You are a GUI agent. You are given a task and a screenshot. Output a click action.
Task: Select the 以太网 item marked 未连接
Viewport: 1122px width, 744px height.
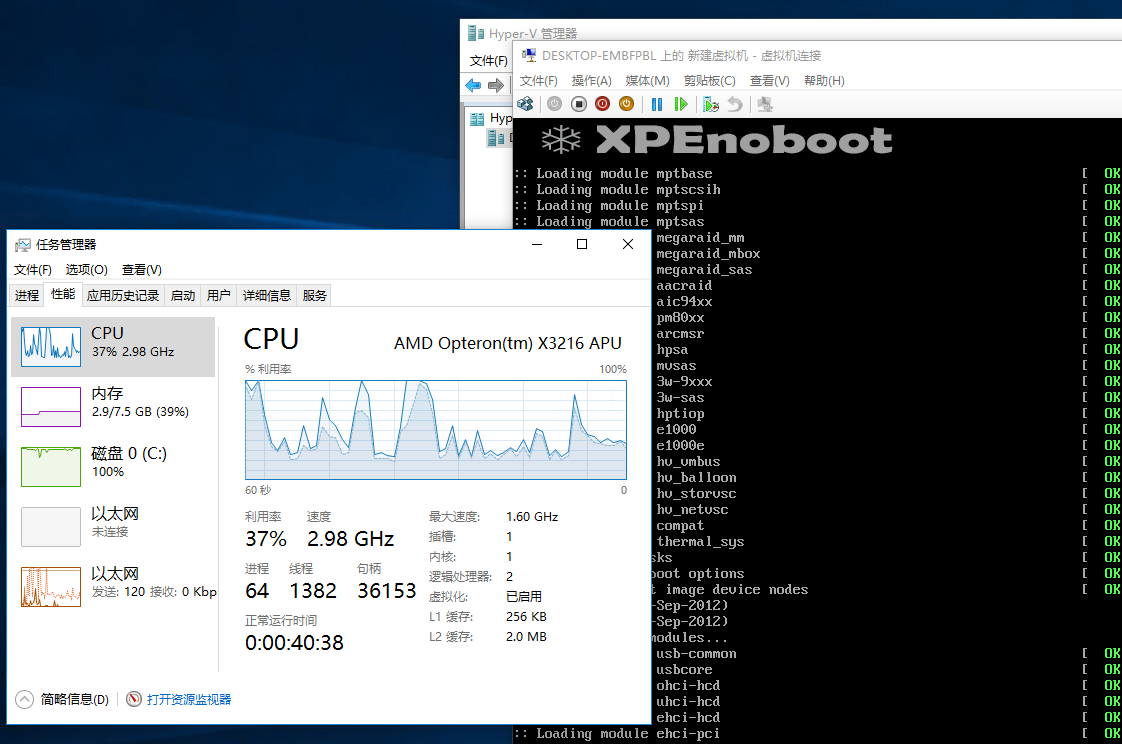pos(113,527)
